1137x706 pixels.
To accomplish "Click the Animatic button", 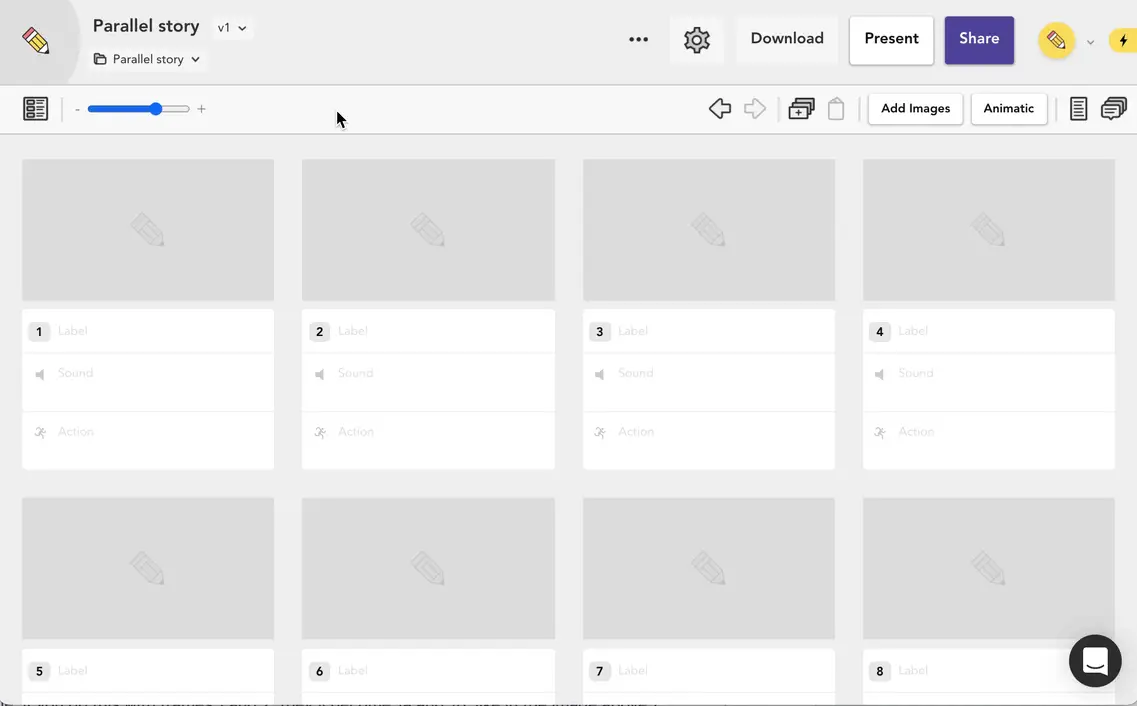I will (1009, 109).
